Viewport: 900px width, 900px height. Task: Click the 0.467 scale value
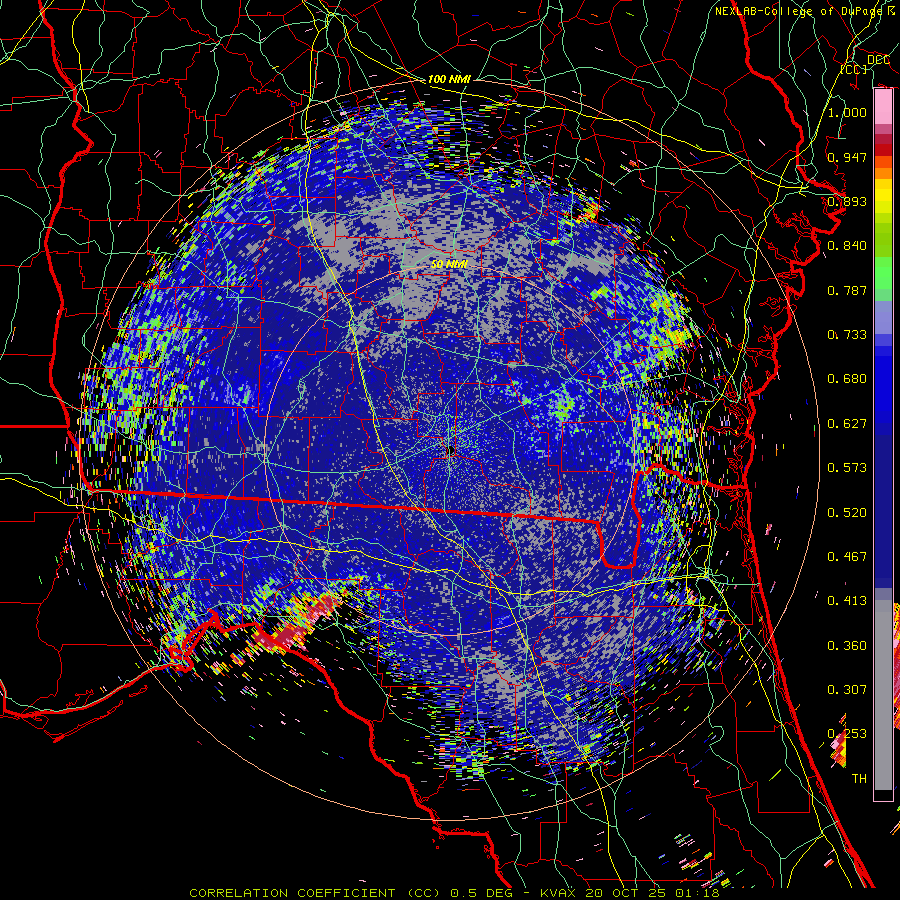(x=847, y=557)
